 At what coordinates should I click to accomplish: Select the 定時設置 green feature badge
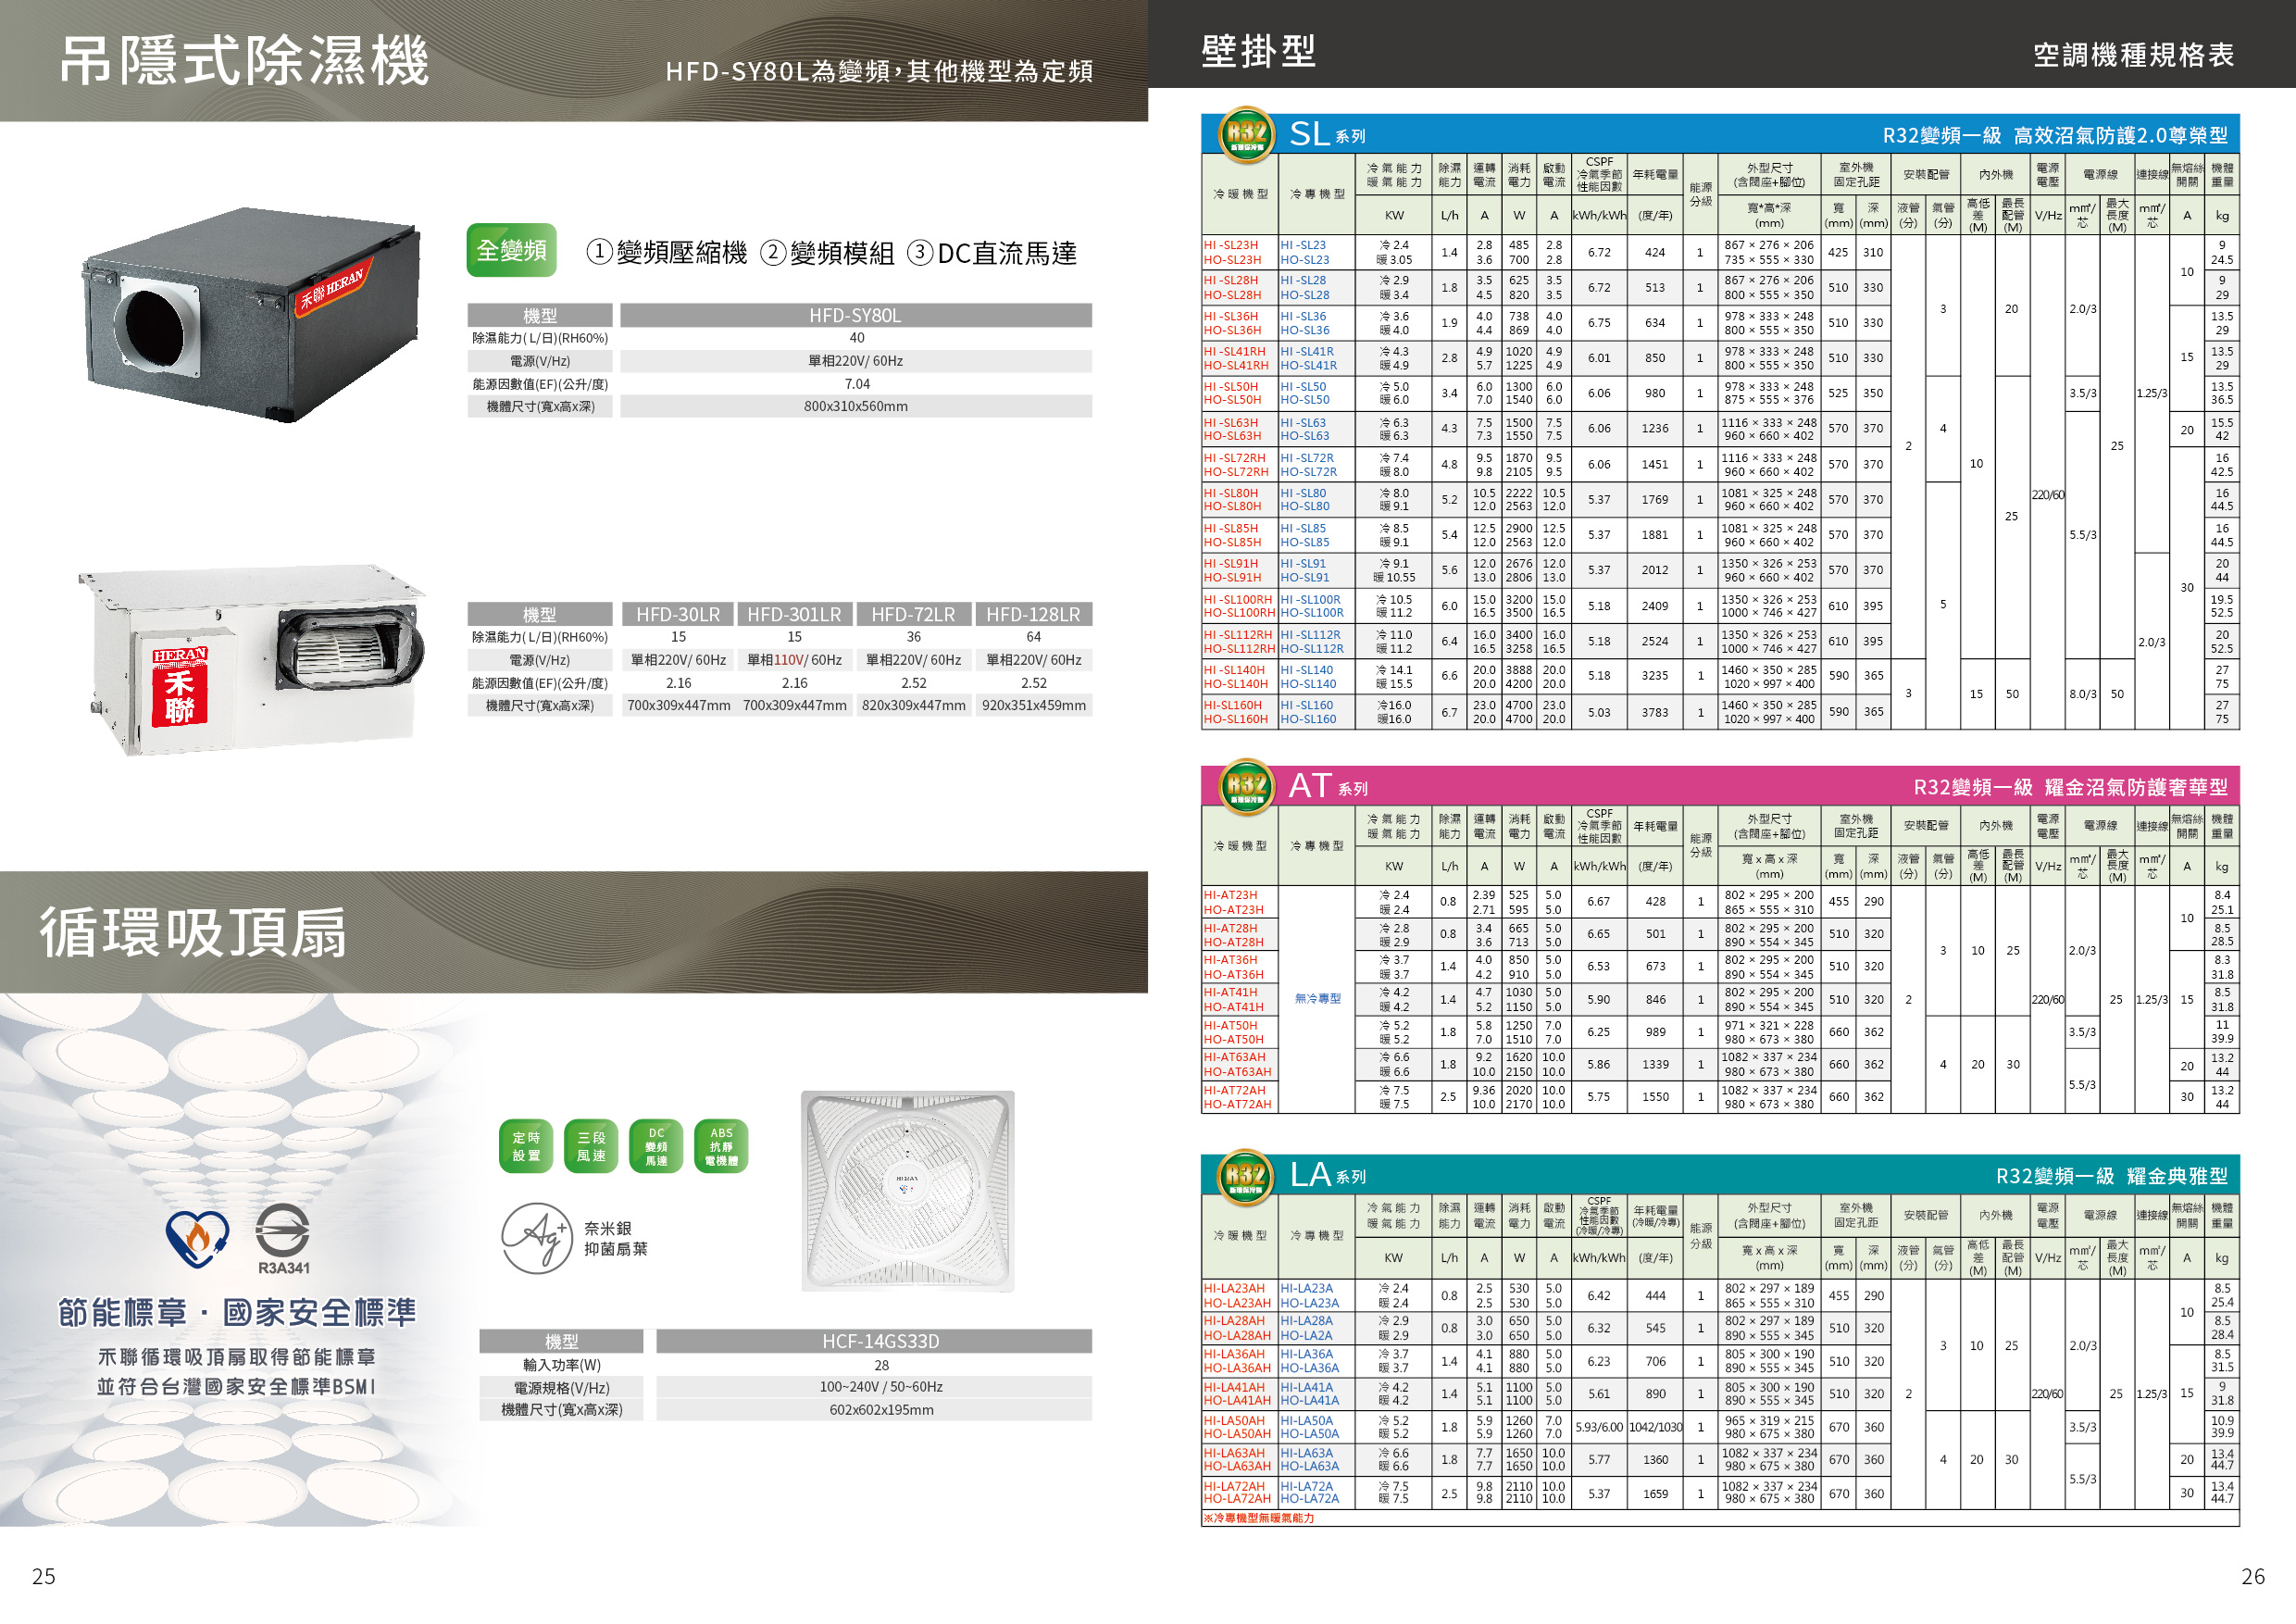tap(526, 1146)
